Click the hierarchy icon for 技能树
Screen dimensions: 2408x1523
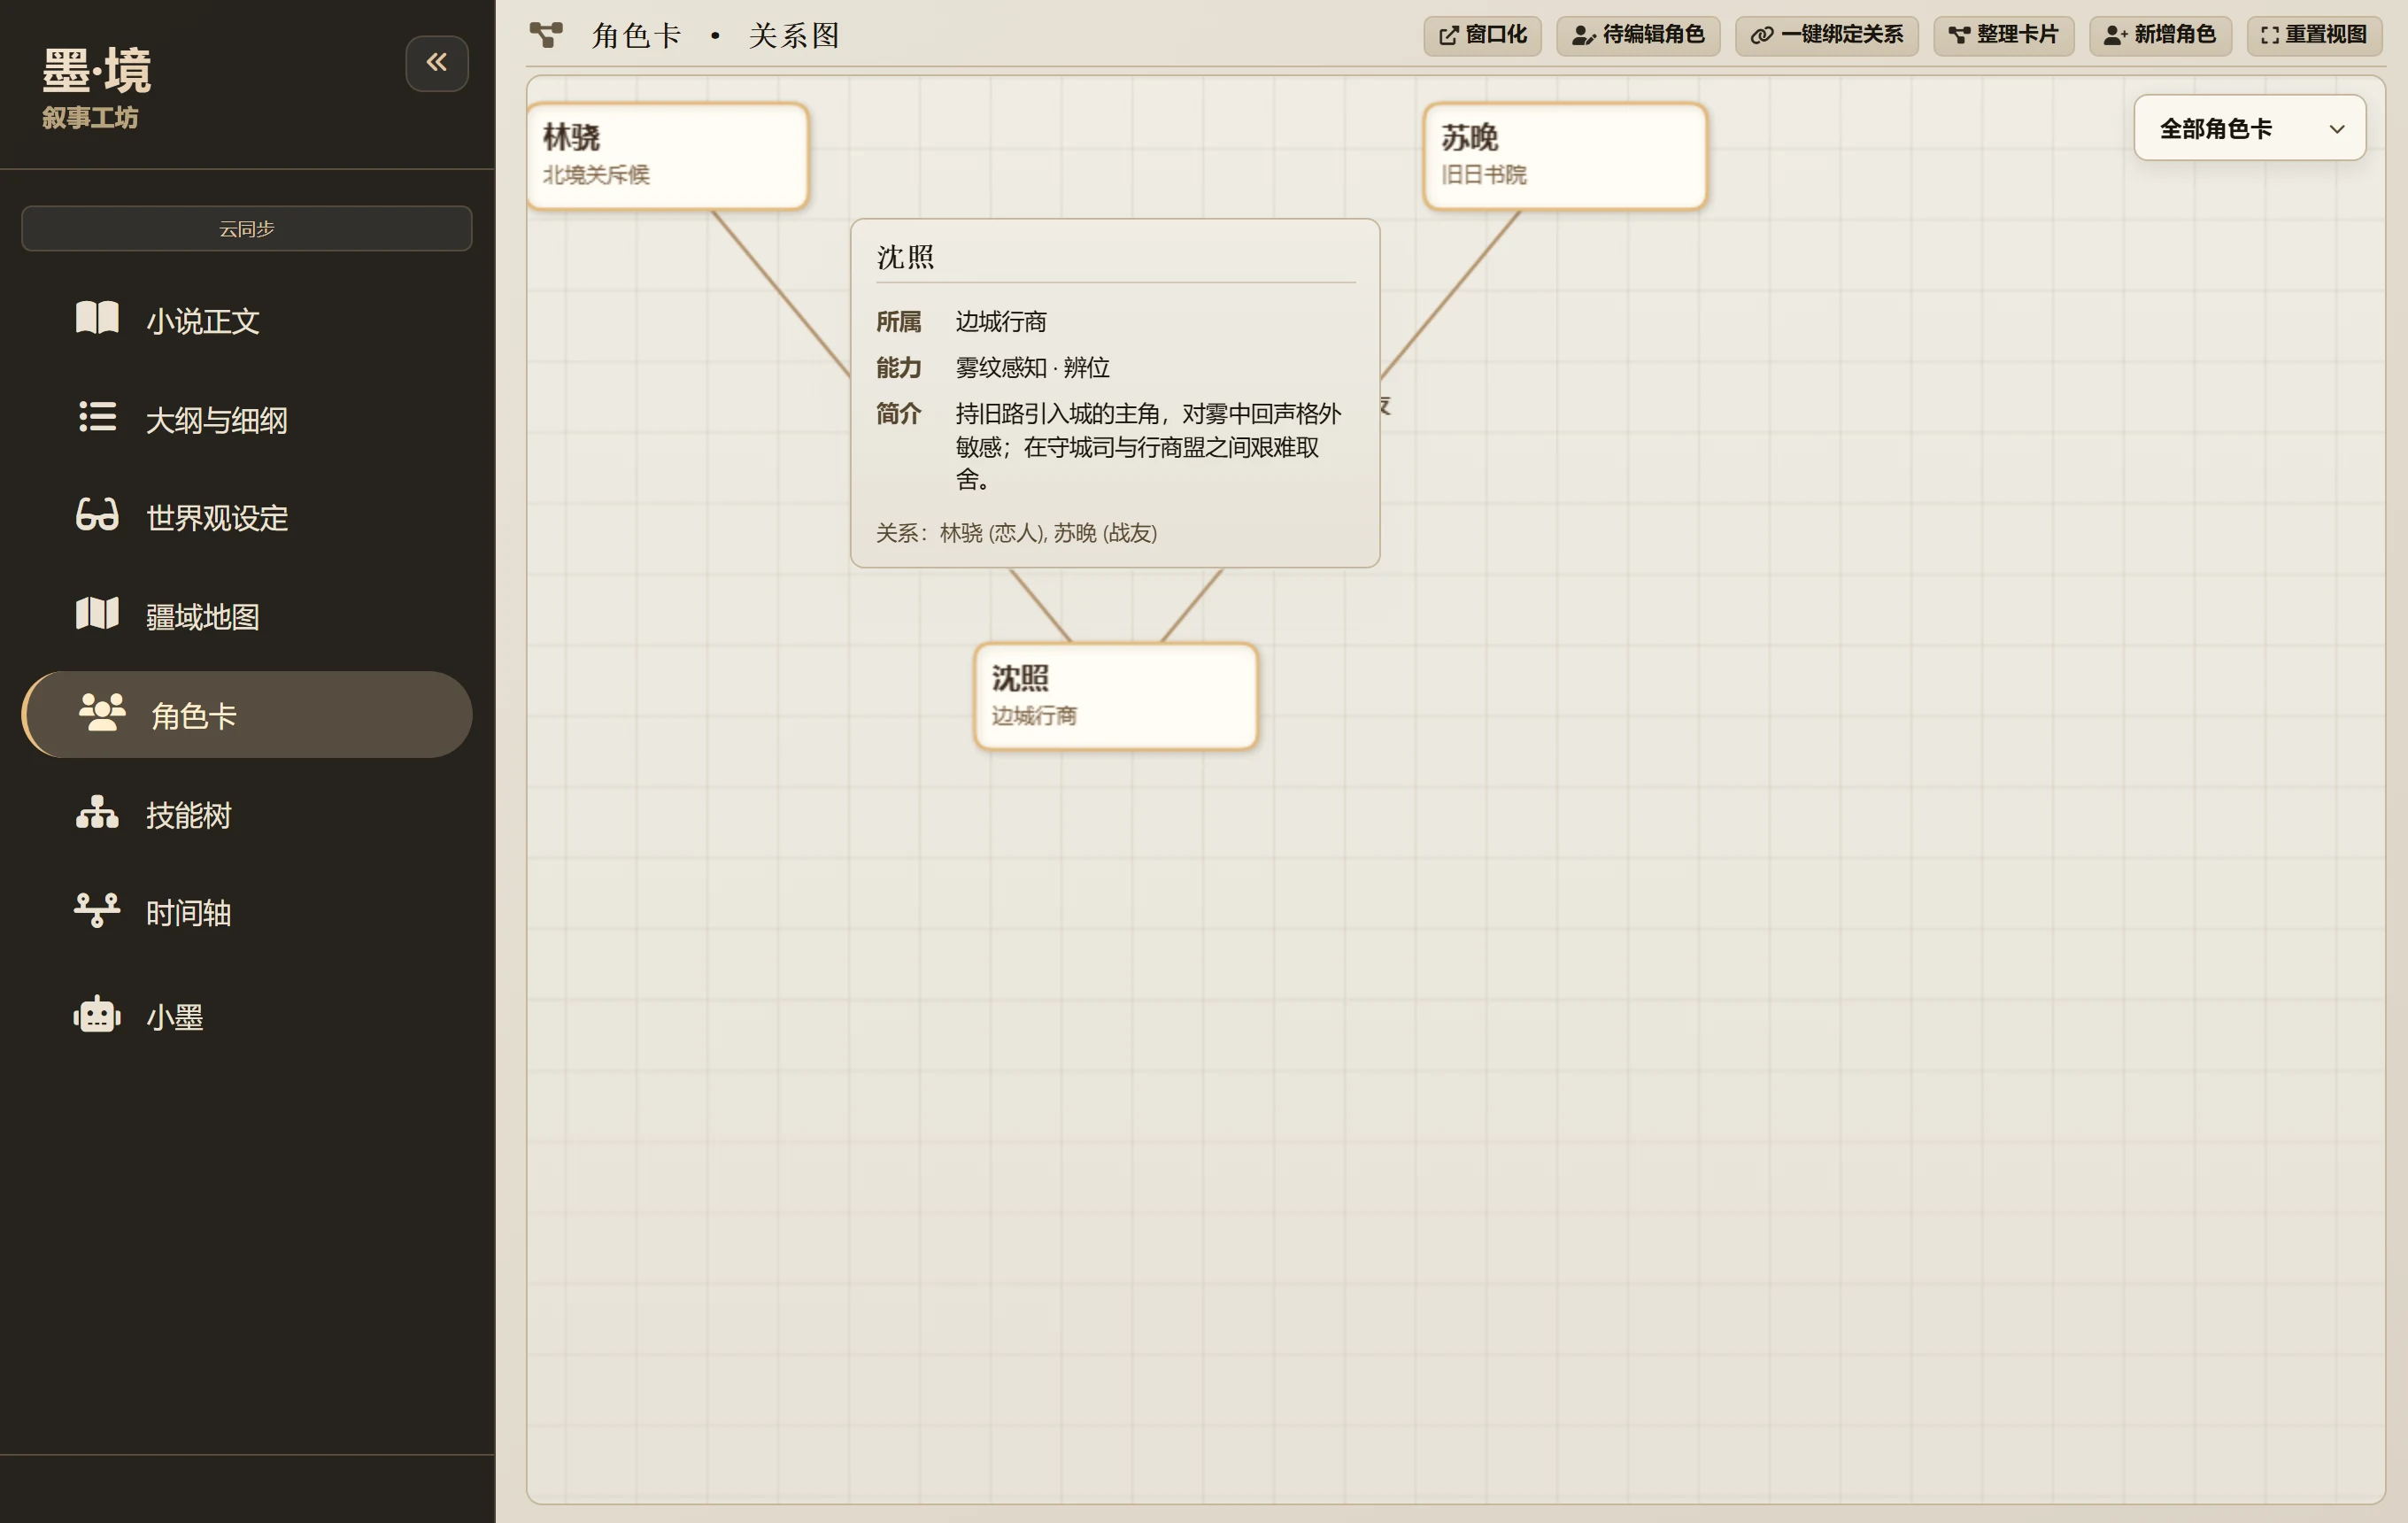pyautogui.click(x=97, y=812)
